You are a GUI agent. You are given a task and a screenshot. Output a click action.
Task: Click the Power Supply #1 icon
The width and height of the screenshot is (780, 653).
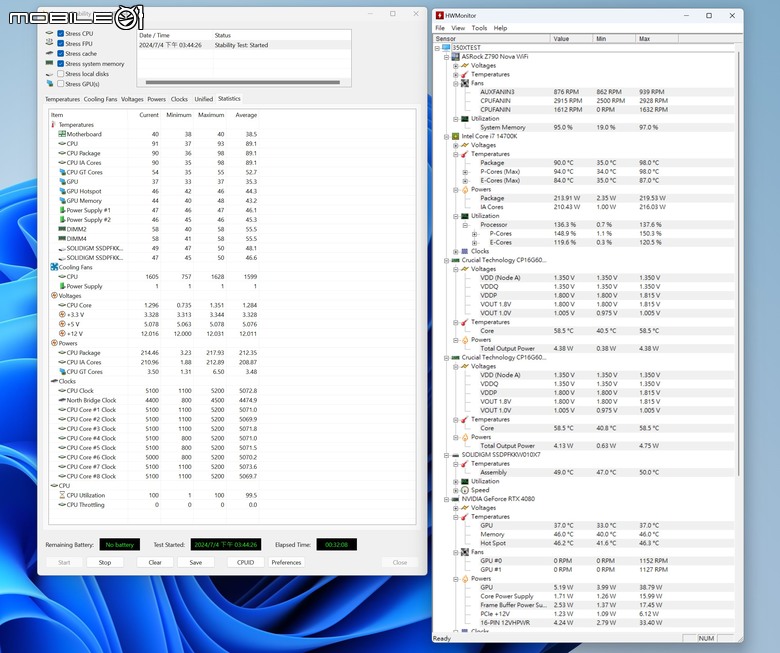(62, 210)
